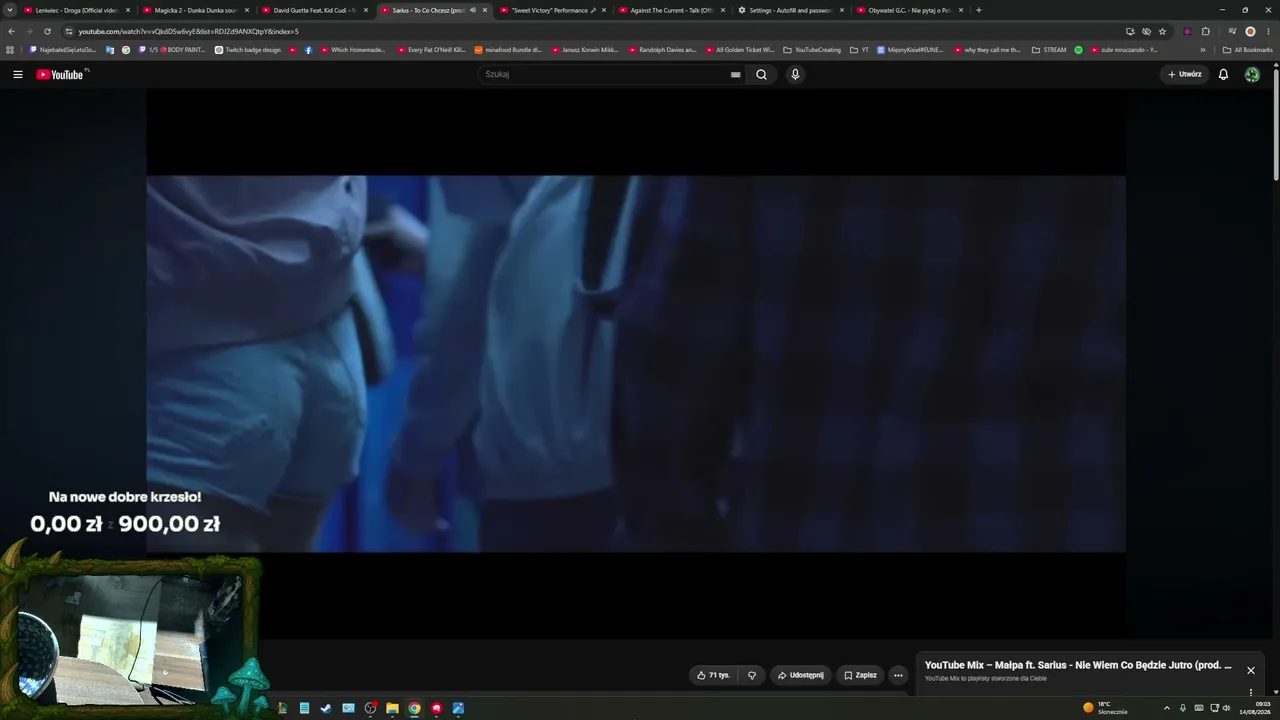Screen dimensions: 1280x720
Task: Switch to Magicka 2 - Dunka Dunka tab
Action: [x=196, y=10]
